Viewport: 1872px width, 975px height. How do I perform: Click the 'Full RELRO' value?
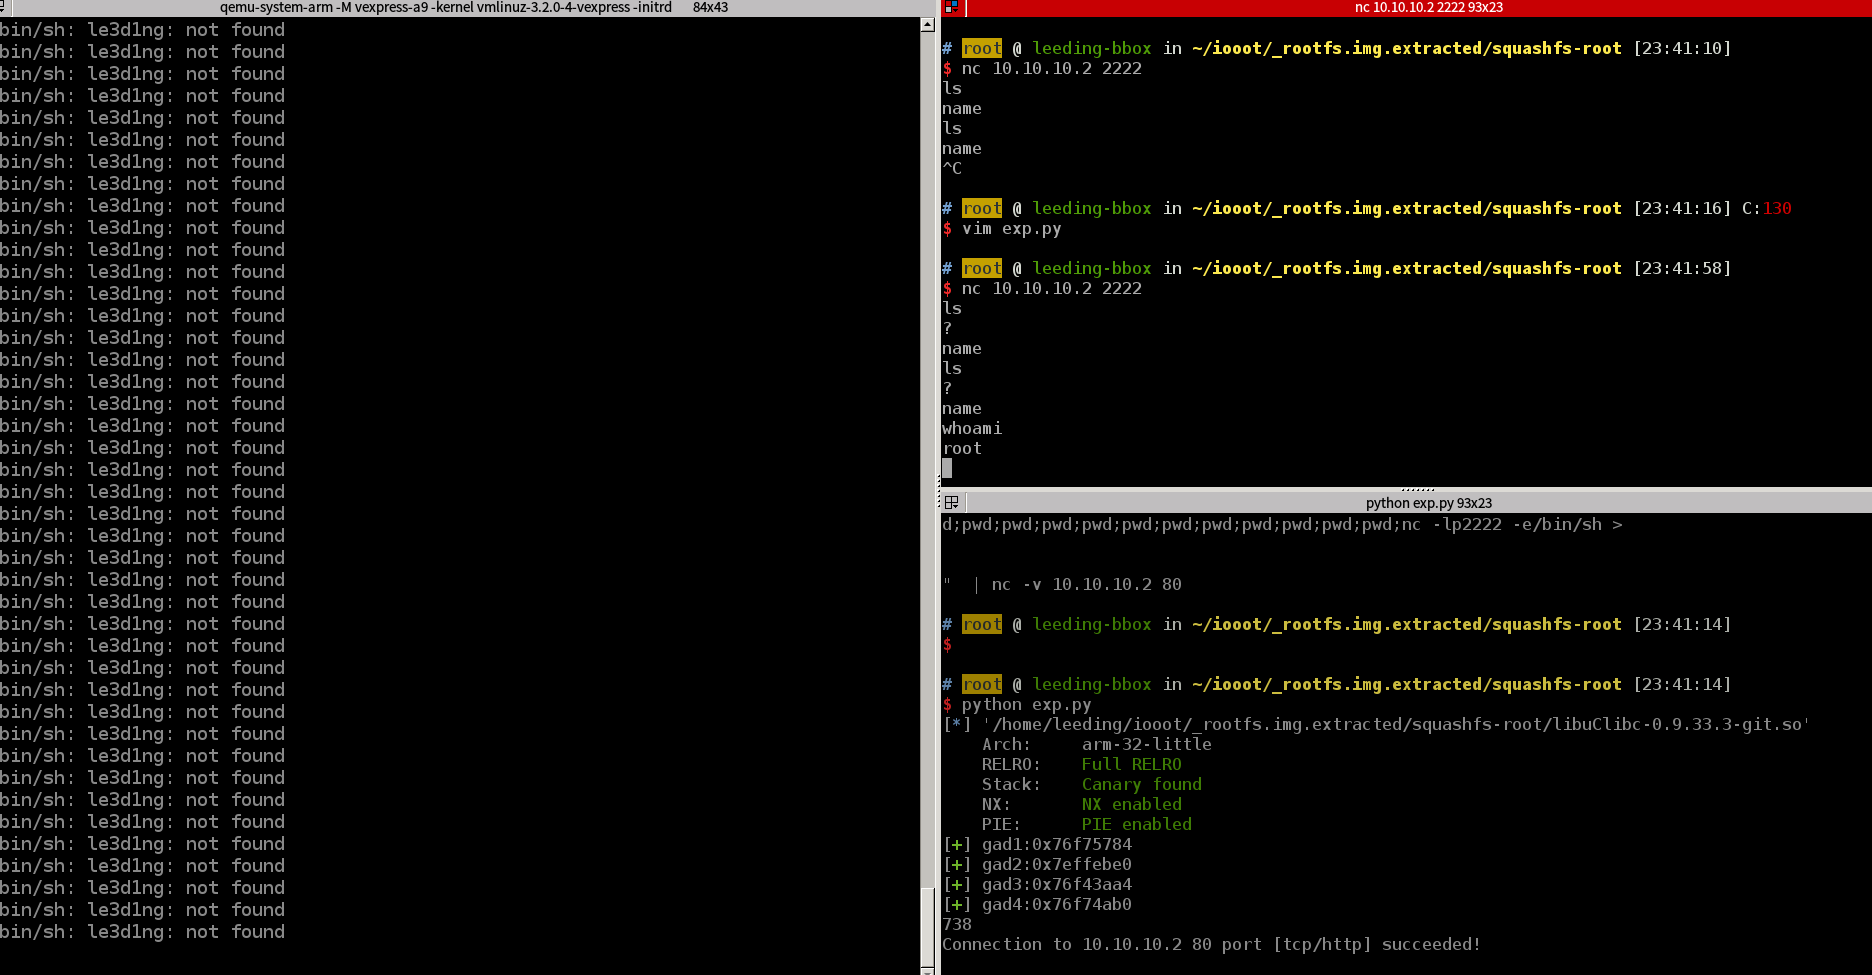1131,764
